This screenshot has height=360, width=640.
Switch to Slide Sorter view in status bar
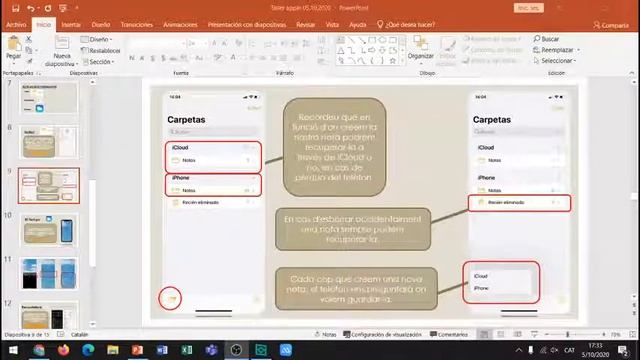[x=501, y=334]
